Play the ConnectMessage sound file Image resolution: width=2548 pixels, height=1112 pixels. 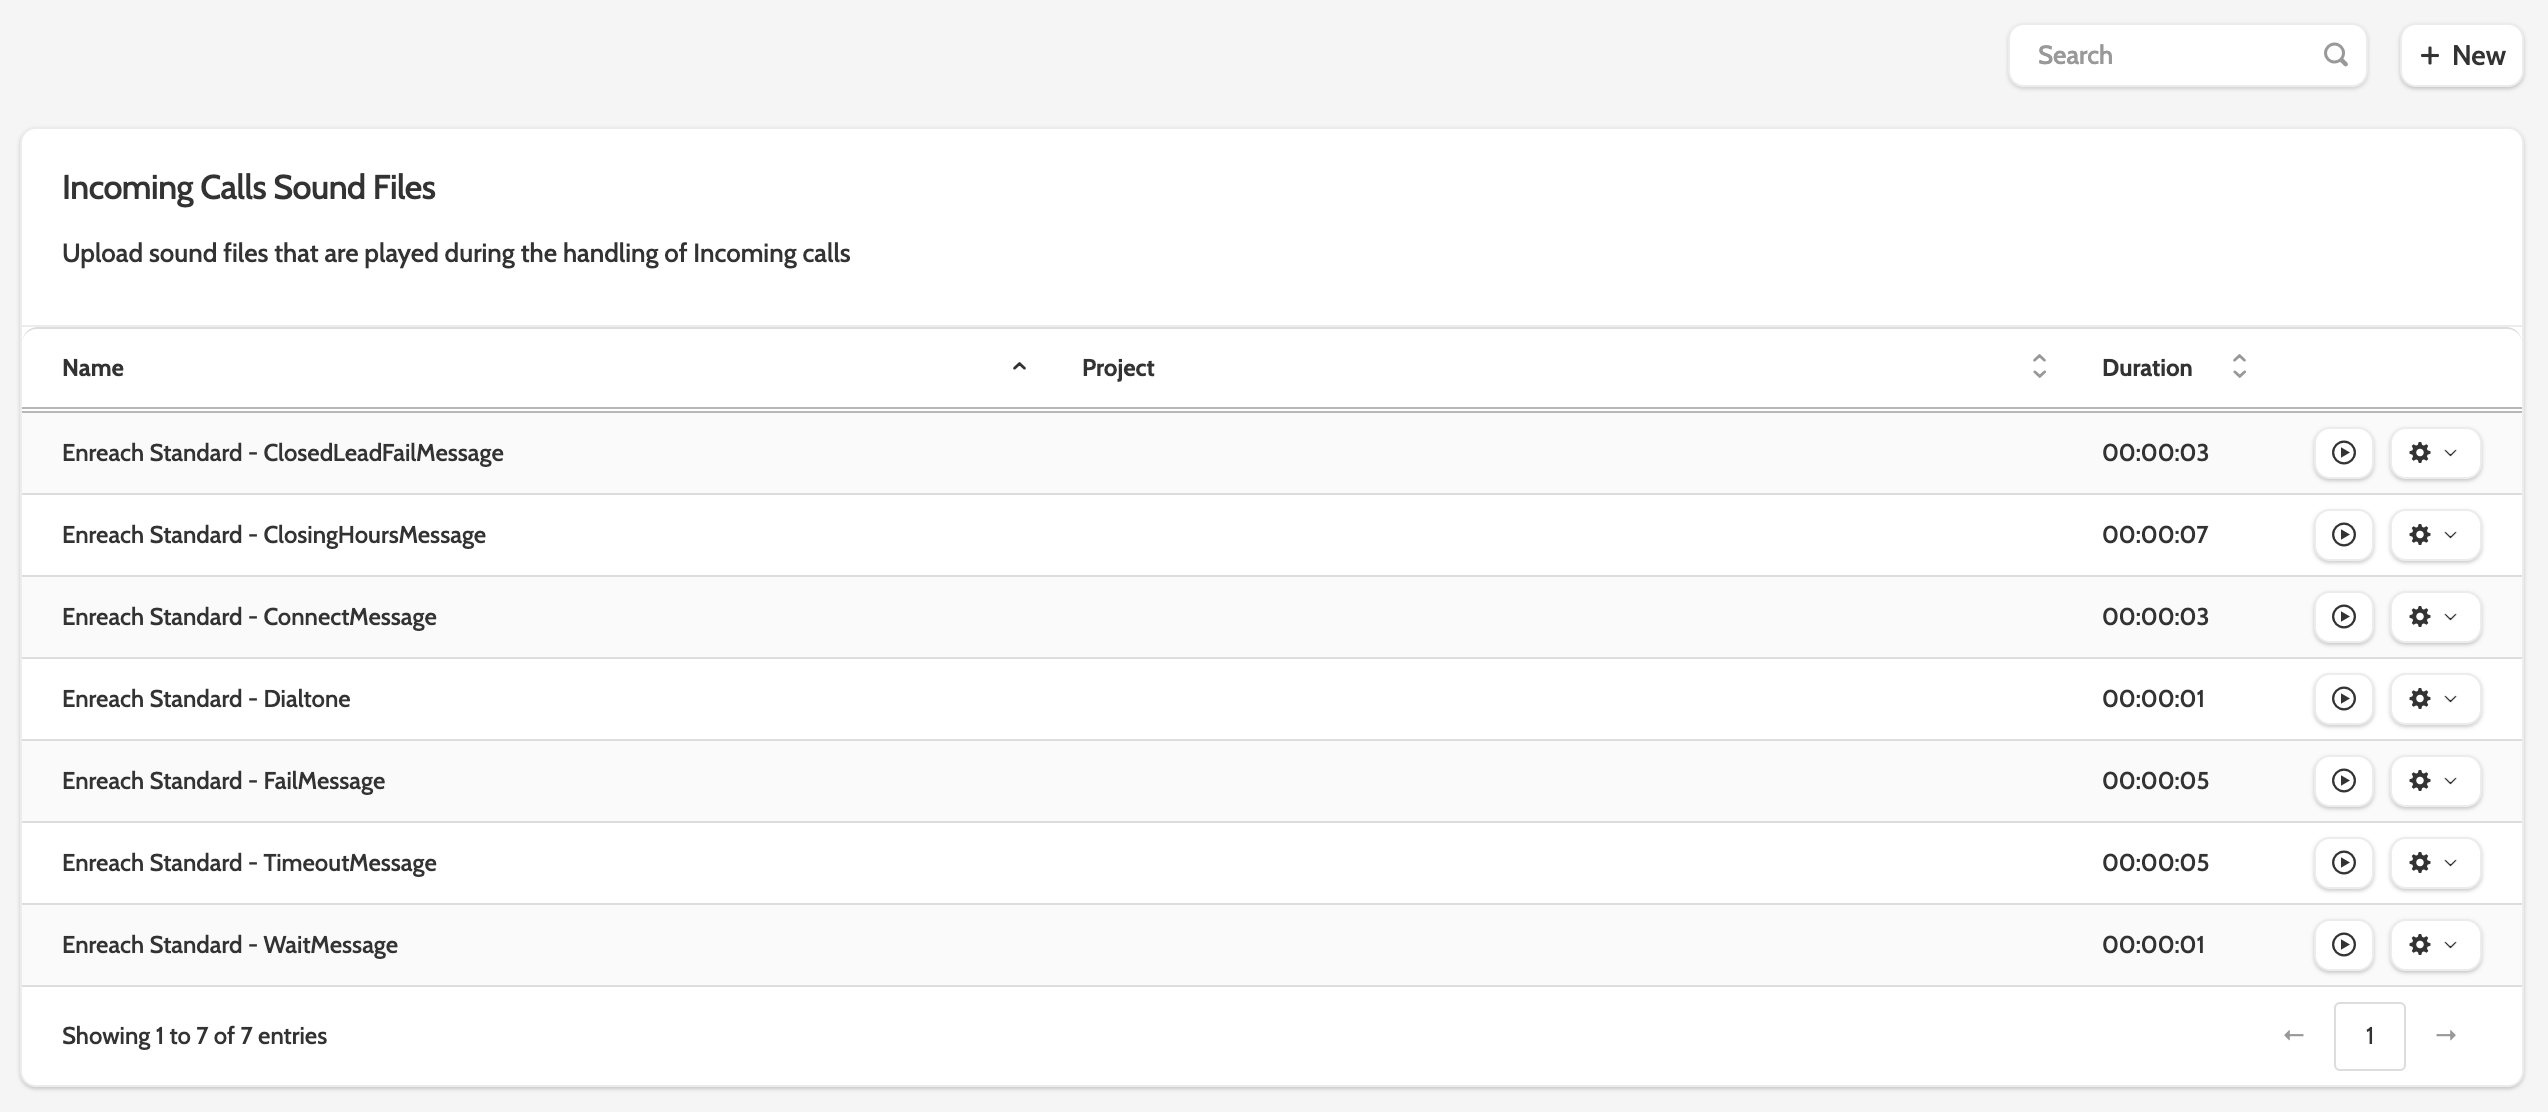coord(2343,617)
